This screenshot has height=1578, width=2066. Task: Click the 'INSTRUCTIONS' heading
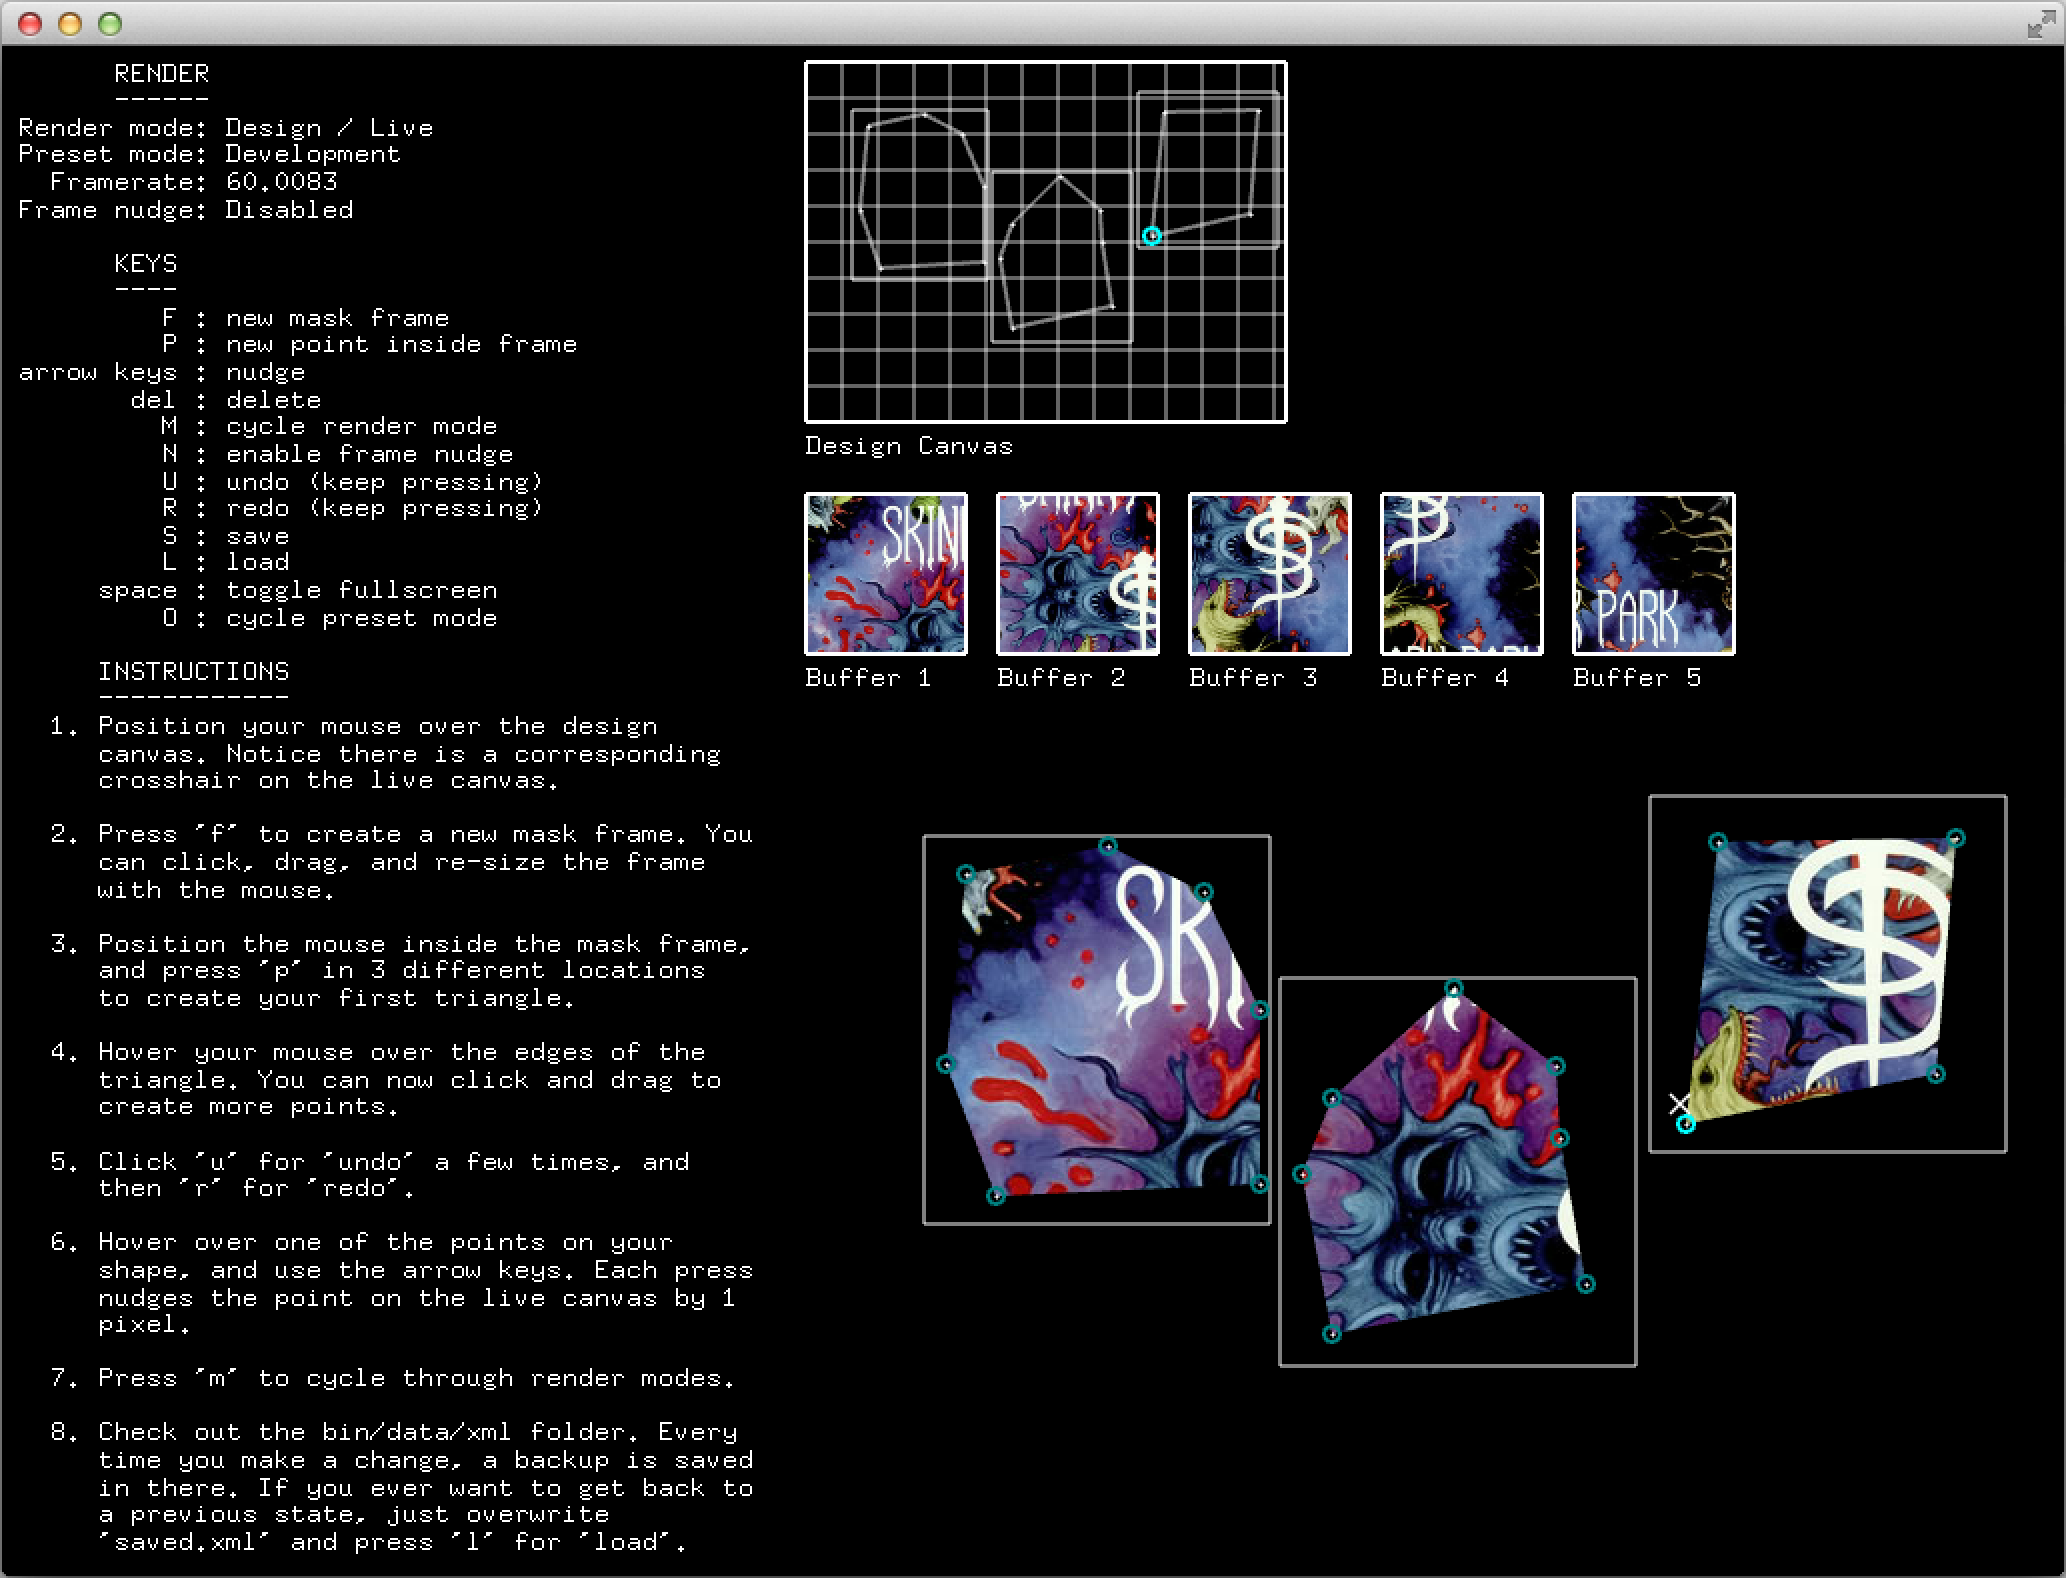point(194,671)
